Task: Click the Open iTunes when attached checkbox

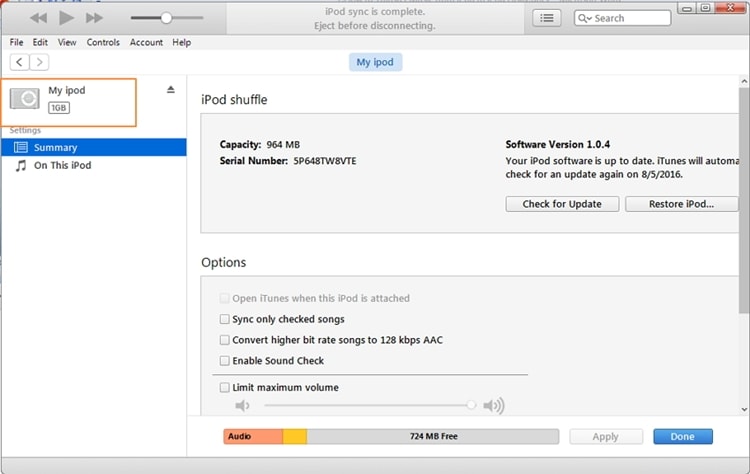Action: point(224,298)
